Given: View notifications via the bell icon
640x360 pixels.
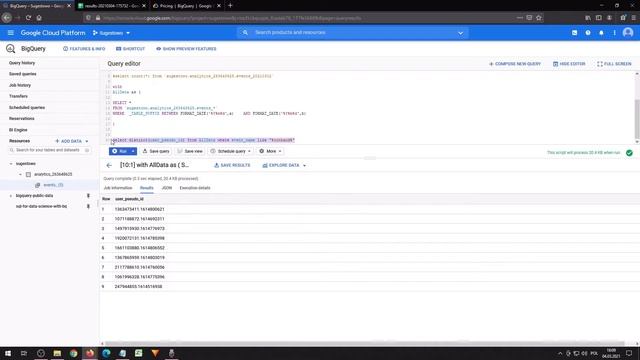Looking at the screenshot, I should pyautogui.click(x=601, y=33).
